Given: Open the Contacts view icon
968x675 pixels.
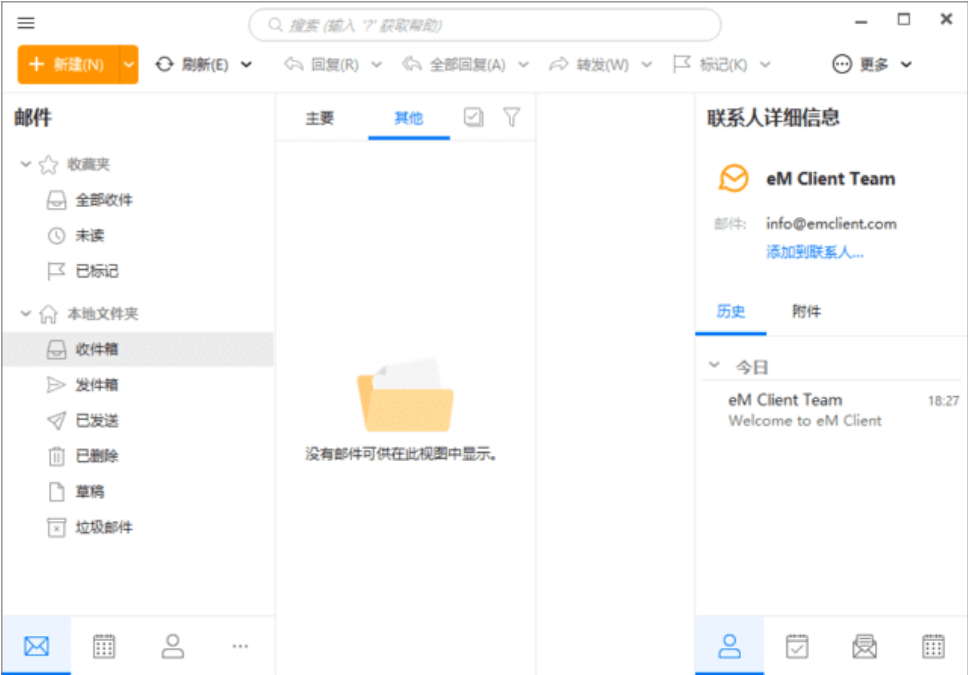Looking at the screenshot, I should [x=173, y=646].
